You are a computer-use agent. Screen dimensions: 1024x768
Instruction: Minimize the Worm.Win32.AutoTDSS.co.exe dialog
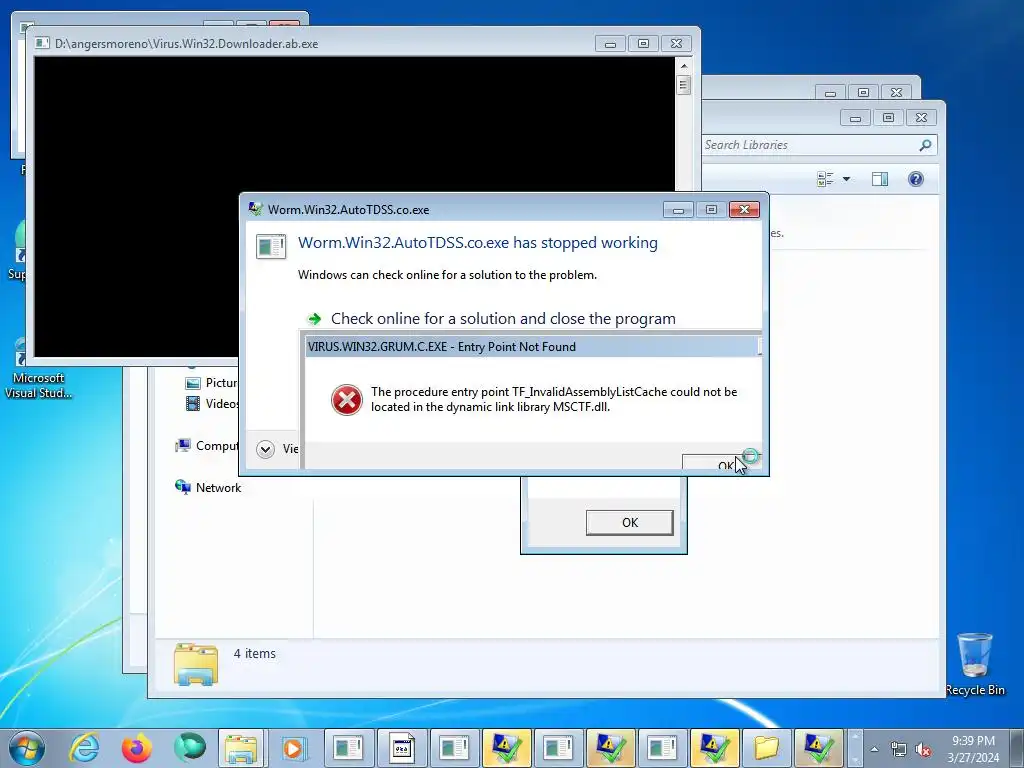[678, 210]
